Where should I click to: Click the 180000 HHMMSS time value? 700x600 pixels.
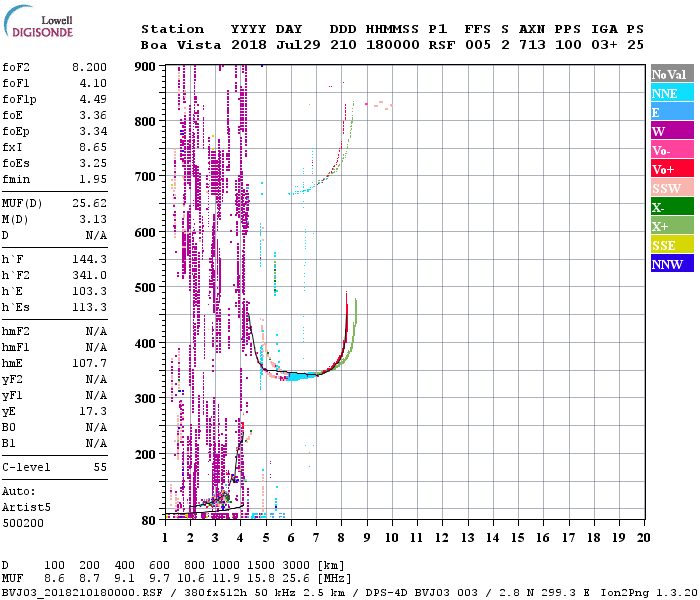393,45
